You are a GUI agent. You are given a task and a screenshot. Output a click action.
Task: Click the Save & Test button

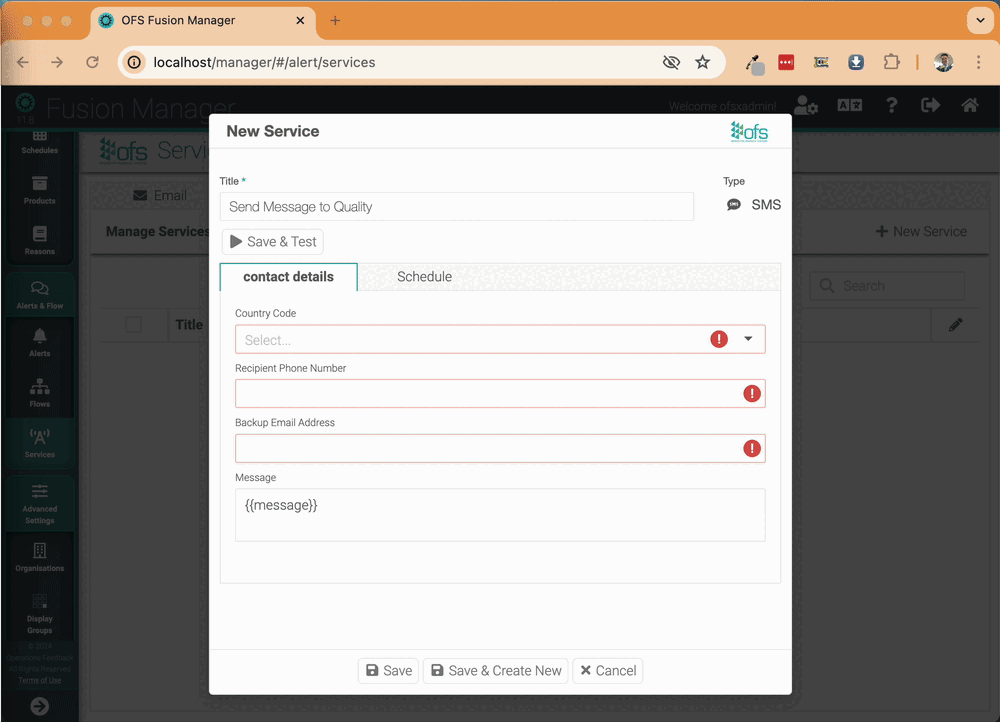pos(272,241)
